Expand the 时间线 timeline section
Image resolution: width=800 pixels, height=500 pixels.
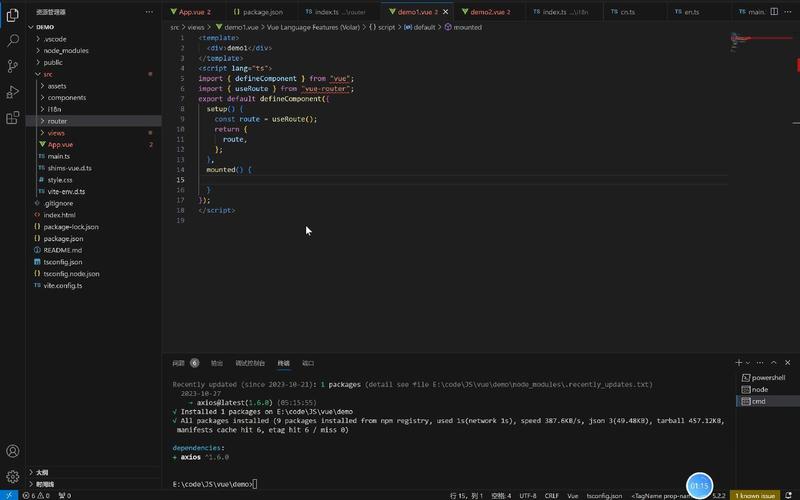94,484
